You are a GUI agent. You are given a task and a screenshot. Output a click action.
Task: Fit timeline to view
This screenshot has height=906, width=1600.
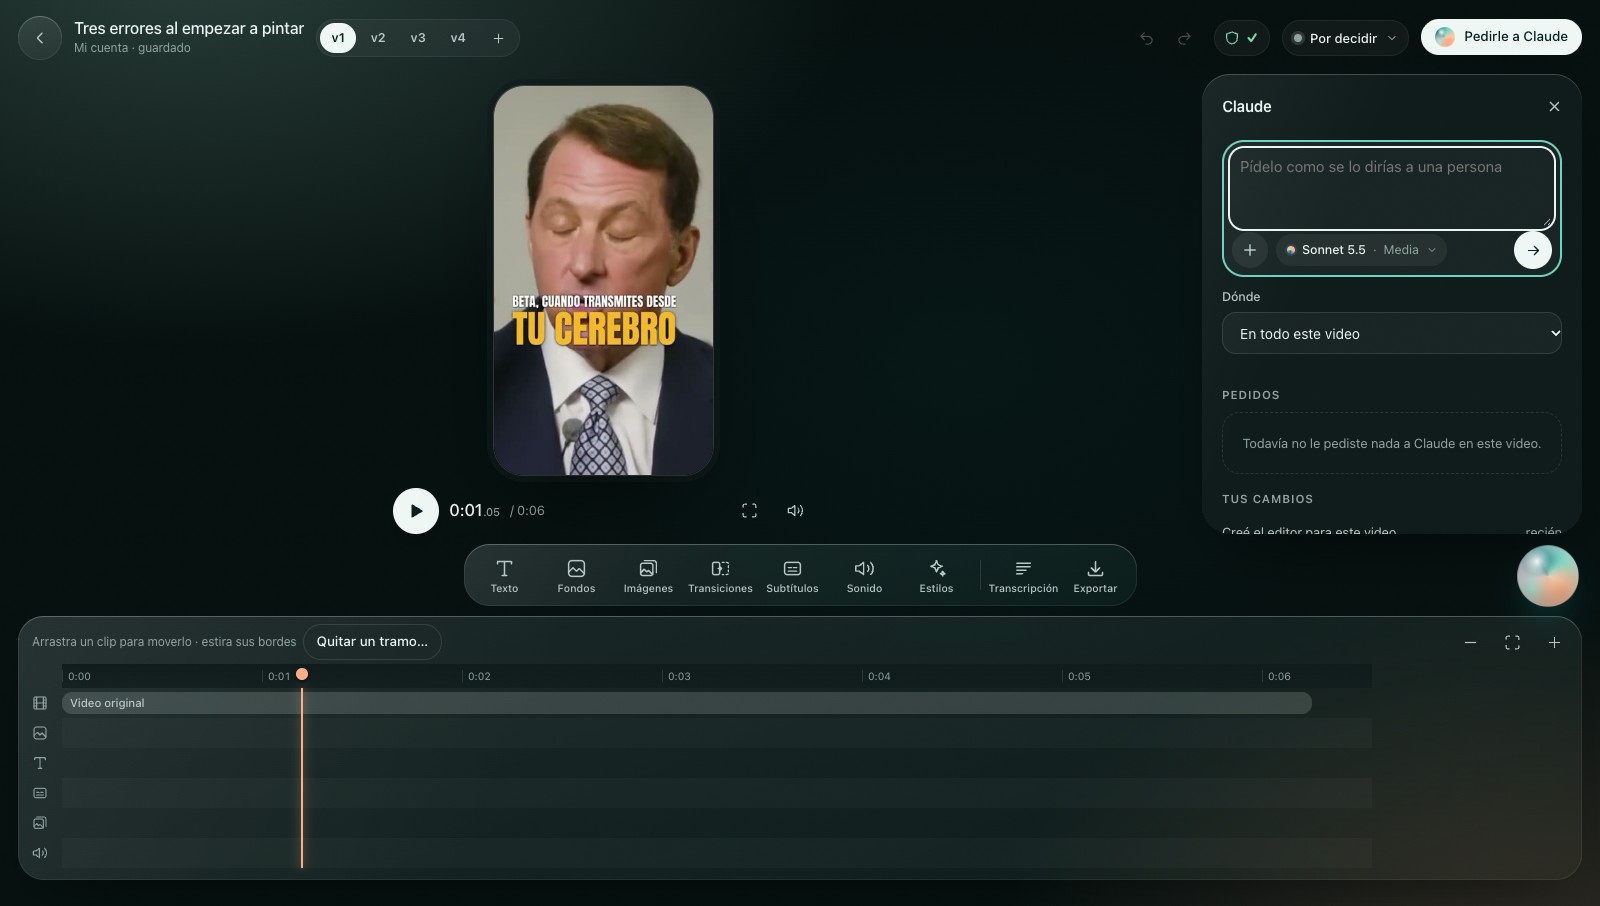pyautogui.click(x=1512, y=642)
